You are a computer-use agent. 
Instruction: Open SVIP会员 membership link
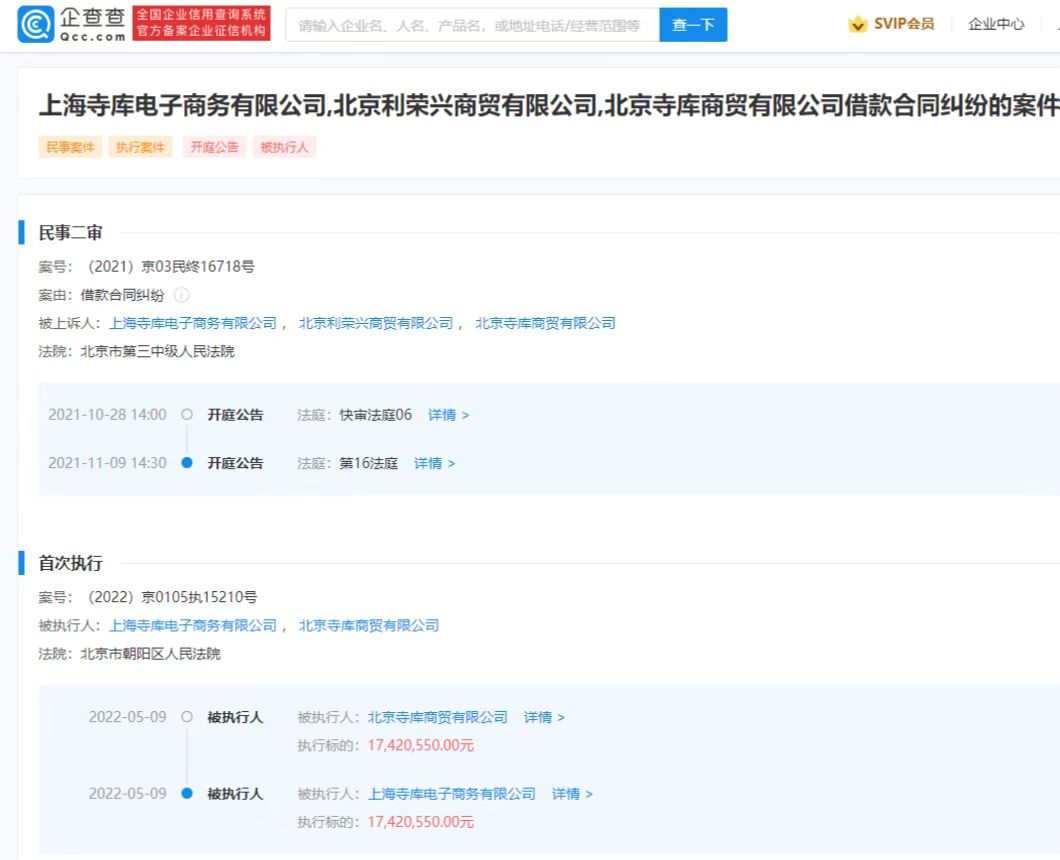[x=904, y=24]
